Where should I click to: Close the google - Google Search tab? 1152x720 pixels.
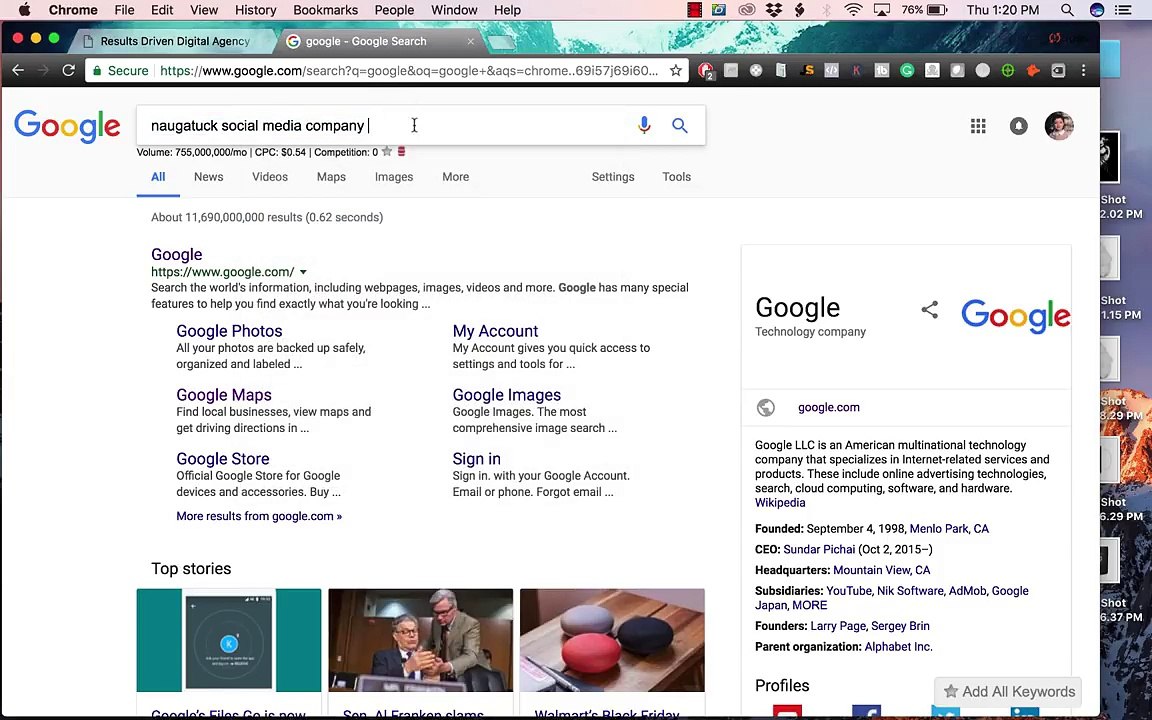pos(471,41)
